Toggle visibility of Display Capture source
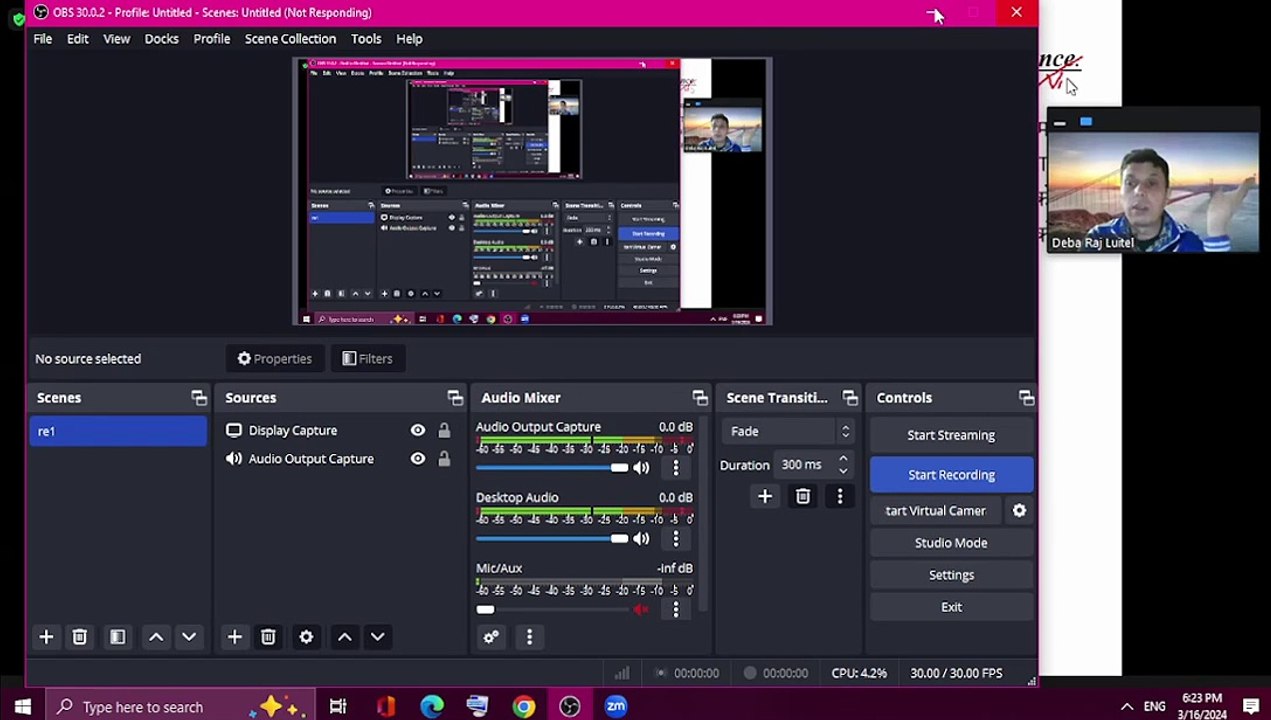Image resolution: width=1271 pixels, height=720 pixels. point(418,430)
